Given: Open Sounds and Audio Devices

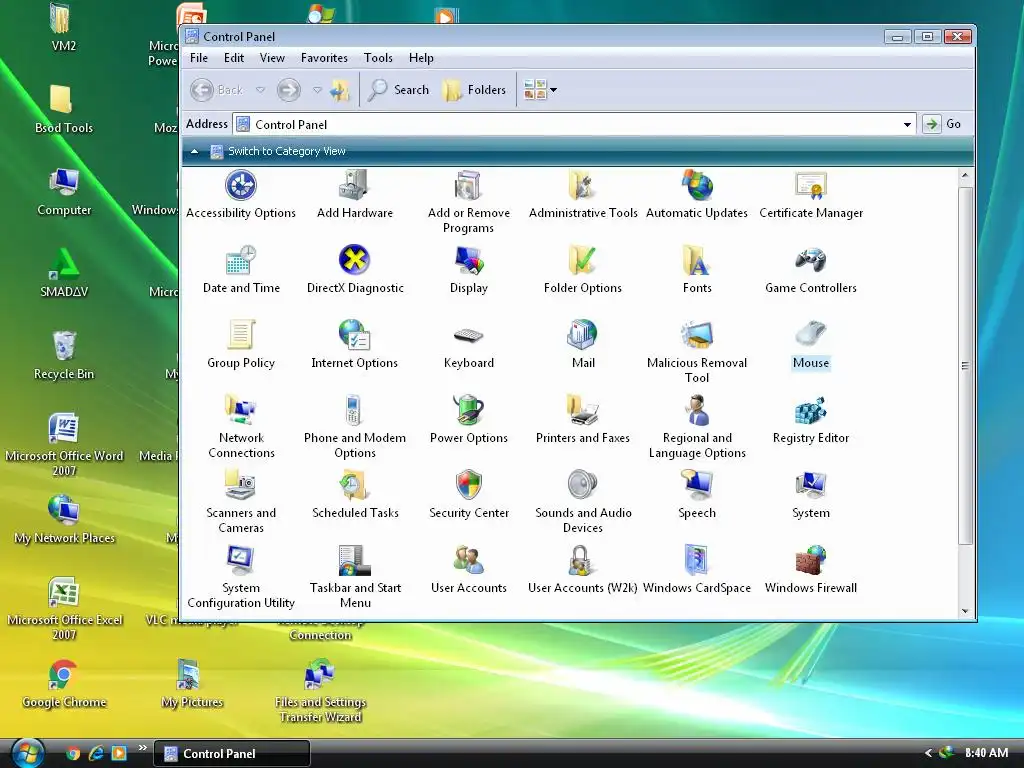Looking at the screenshot, I should pyautogui.click(x=583, y=502).
